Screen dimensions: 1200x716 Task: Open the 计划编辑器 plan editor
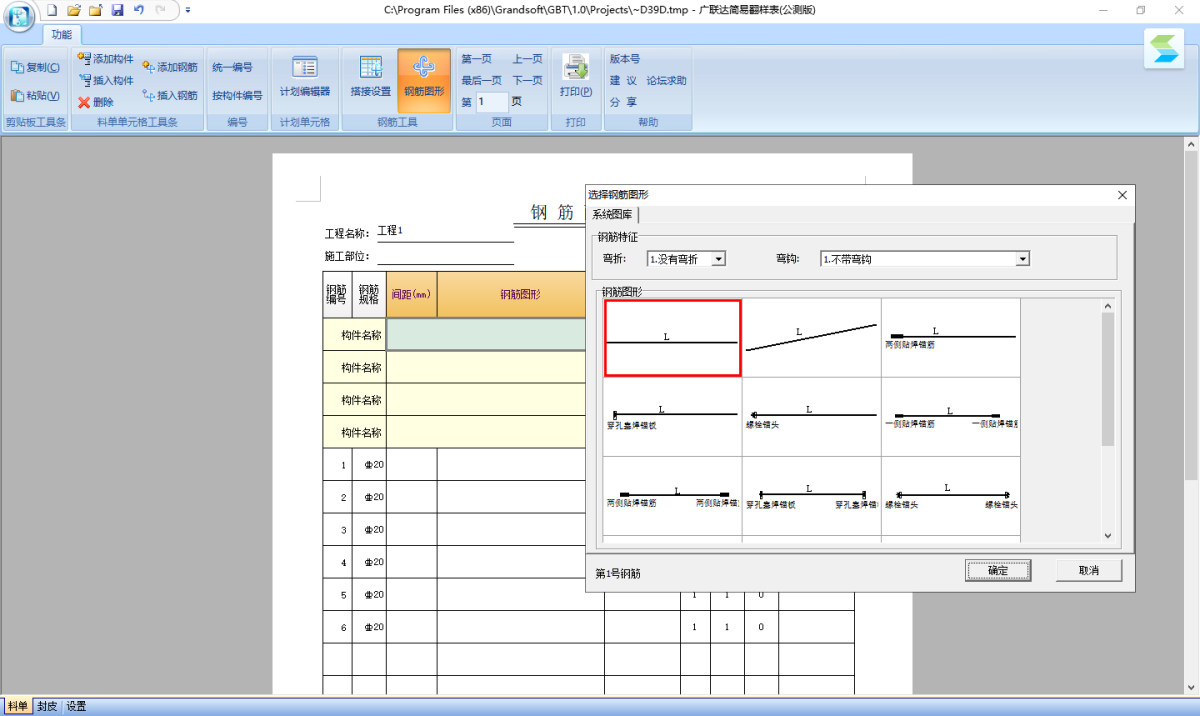point(304,77)
